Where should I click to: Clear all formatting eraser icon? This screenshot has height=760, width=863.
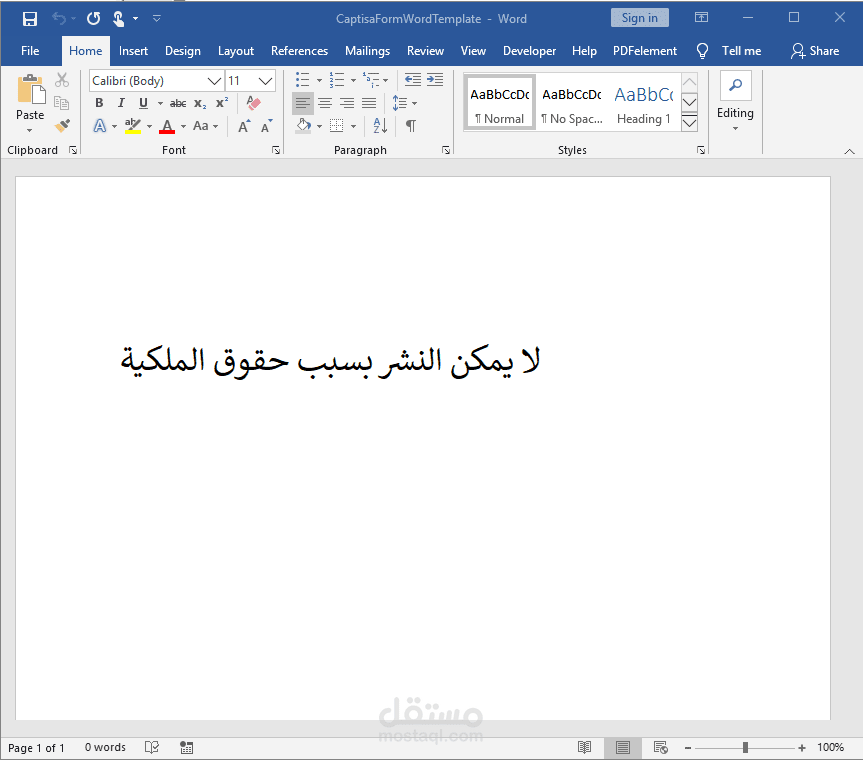(253, 103)
